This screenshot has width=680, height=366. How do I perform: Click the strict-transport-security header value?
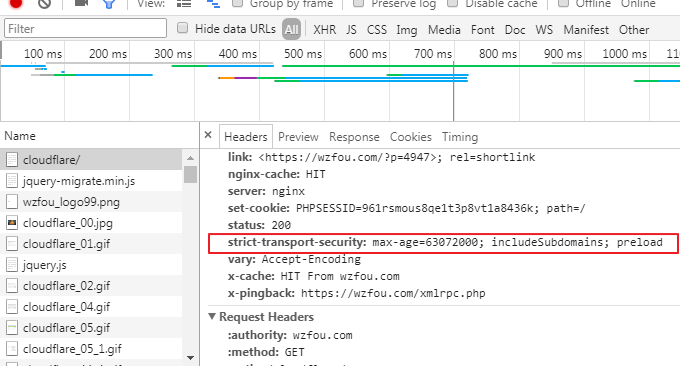(517, 242)
